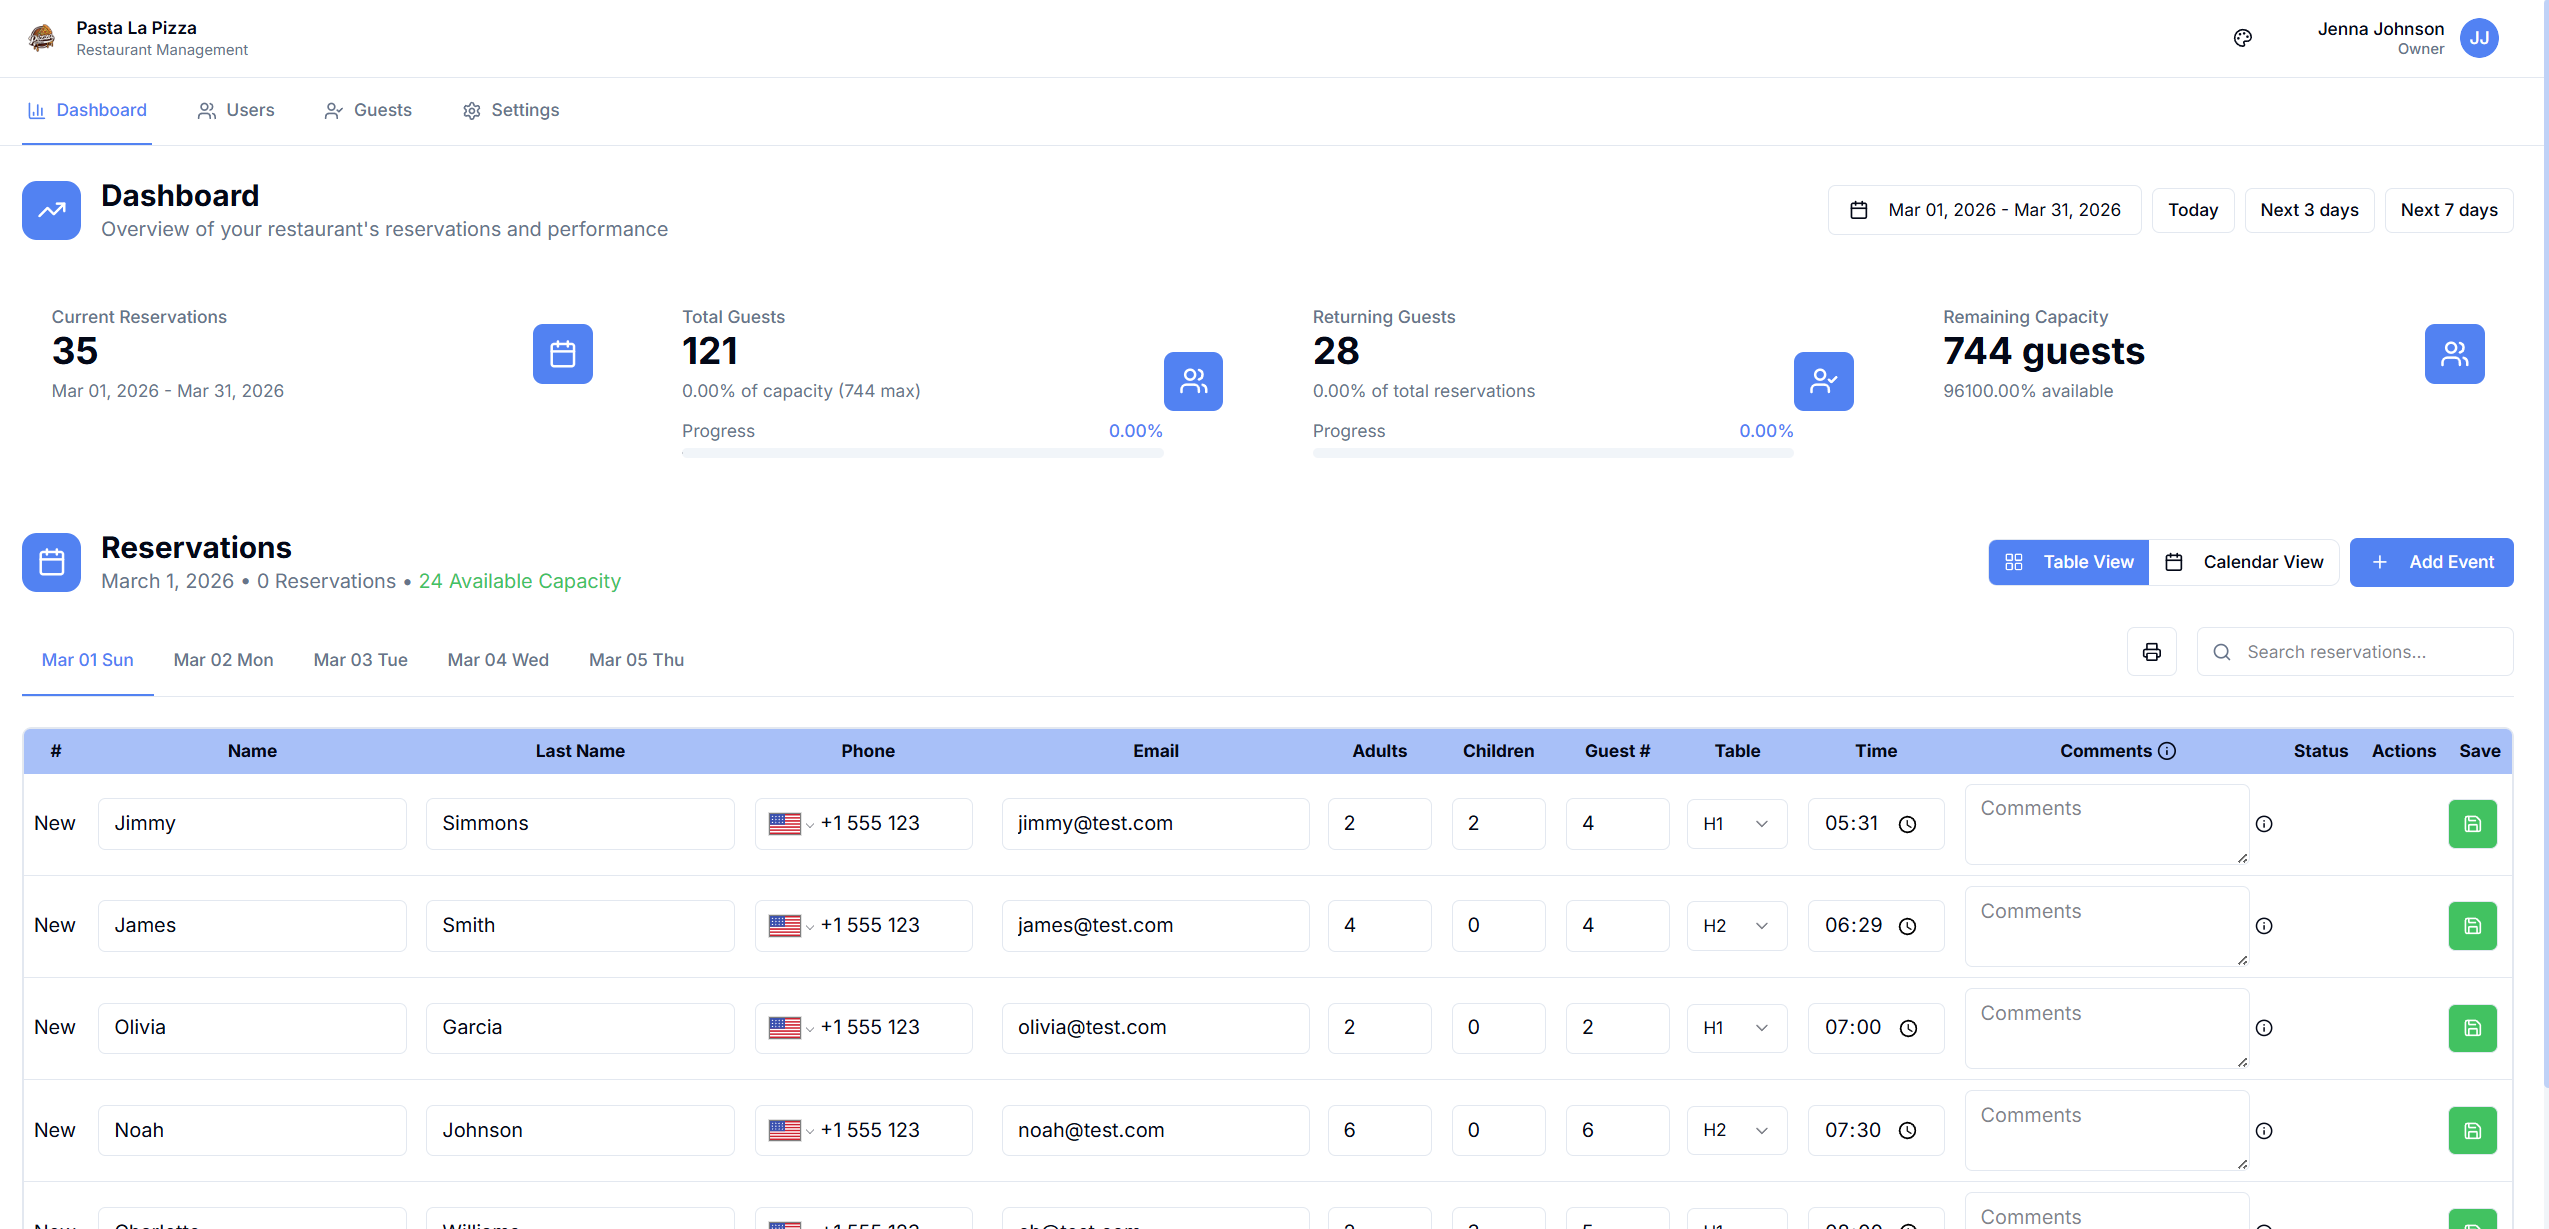This screenshot has height=1229, width=2549.
Task: Click the calendar icon on the date range selector
Action: (x=1858, y=210)
